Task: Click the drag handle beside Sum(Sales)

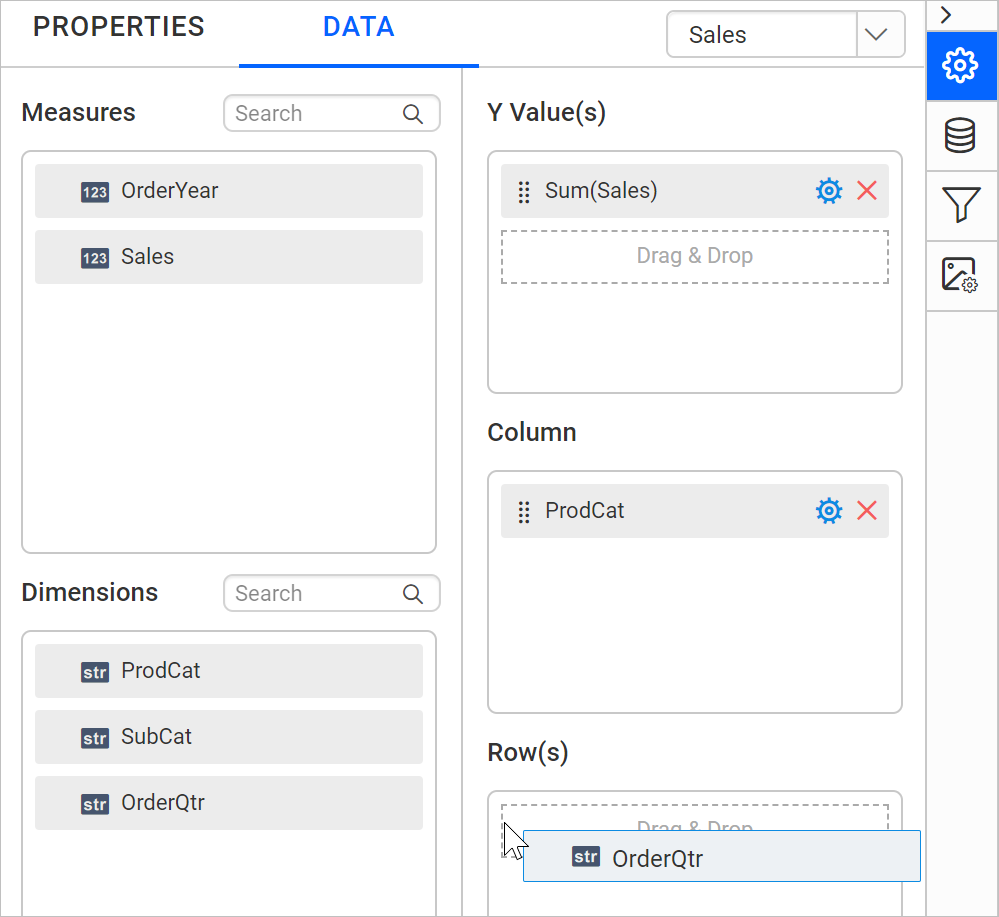Action: 523,191
